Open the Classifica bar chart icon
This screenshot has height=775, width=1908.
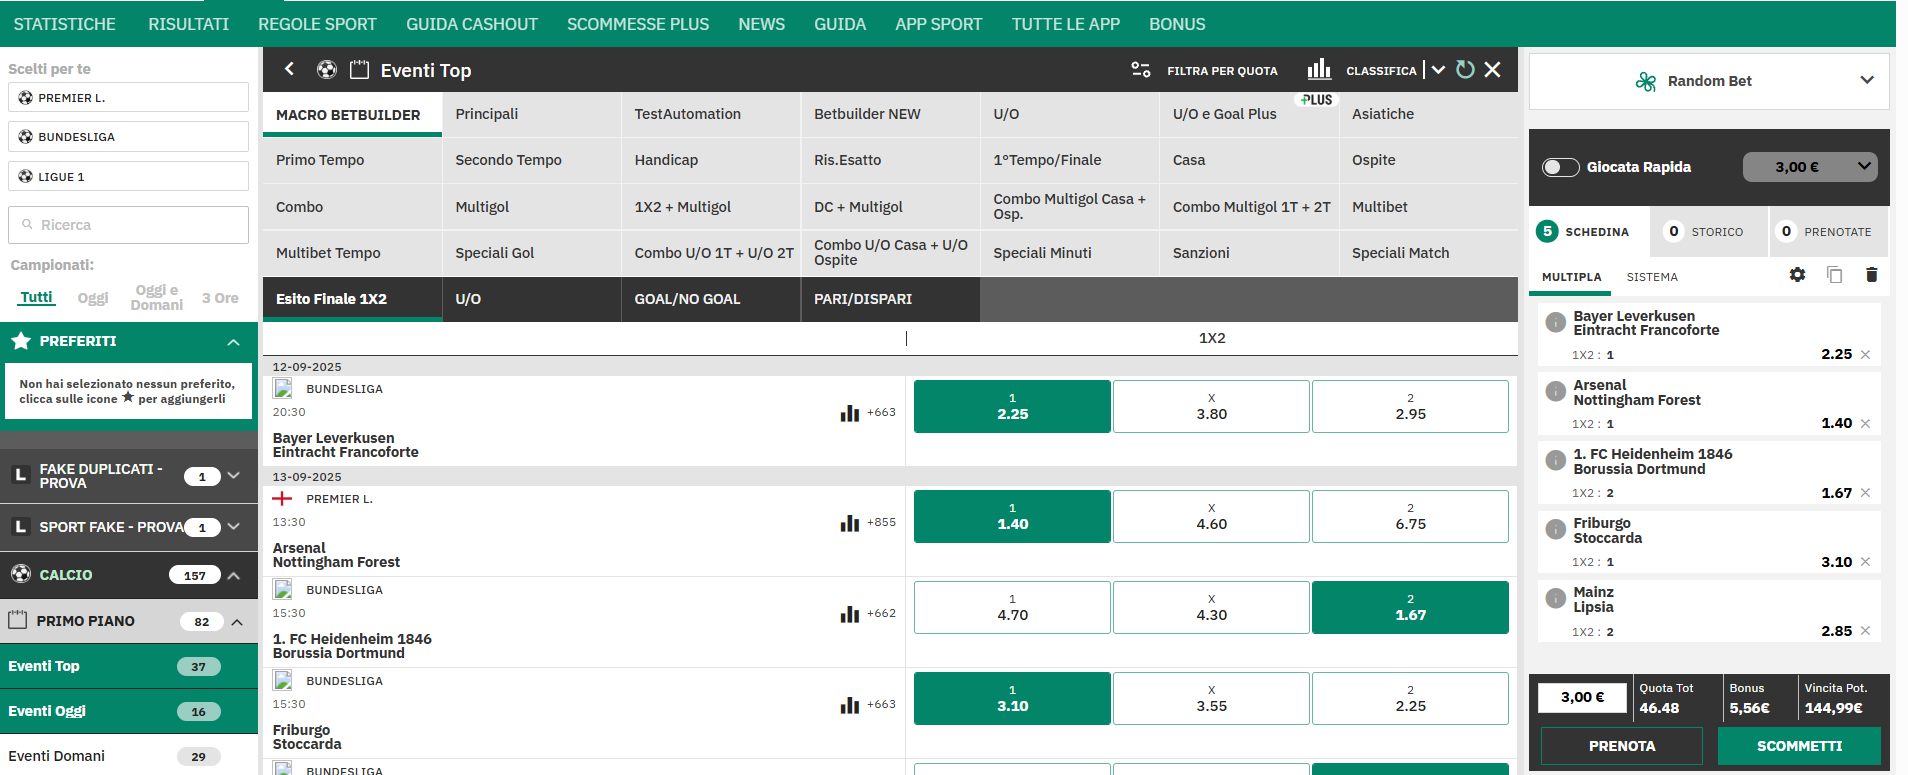(1319, 69)
